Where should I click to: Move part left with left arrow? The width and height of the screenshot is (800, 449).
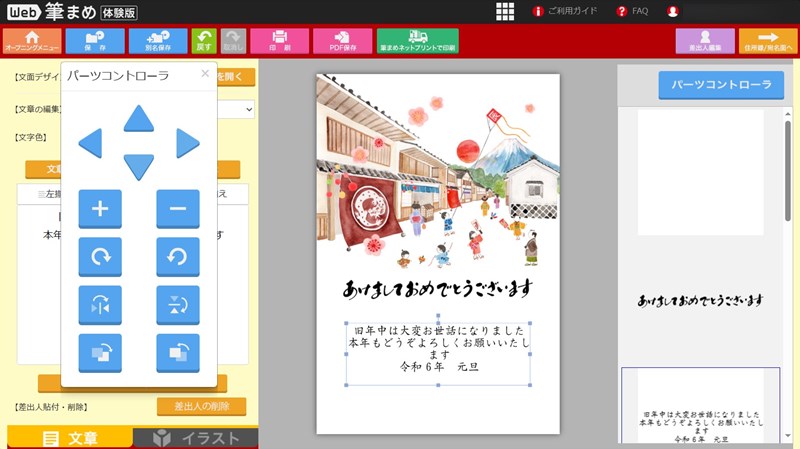(x=90, y=143)
